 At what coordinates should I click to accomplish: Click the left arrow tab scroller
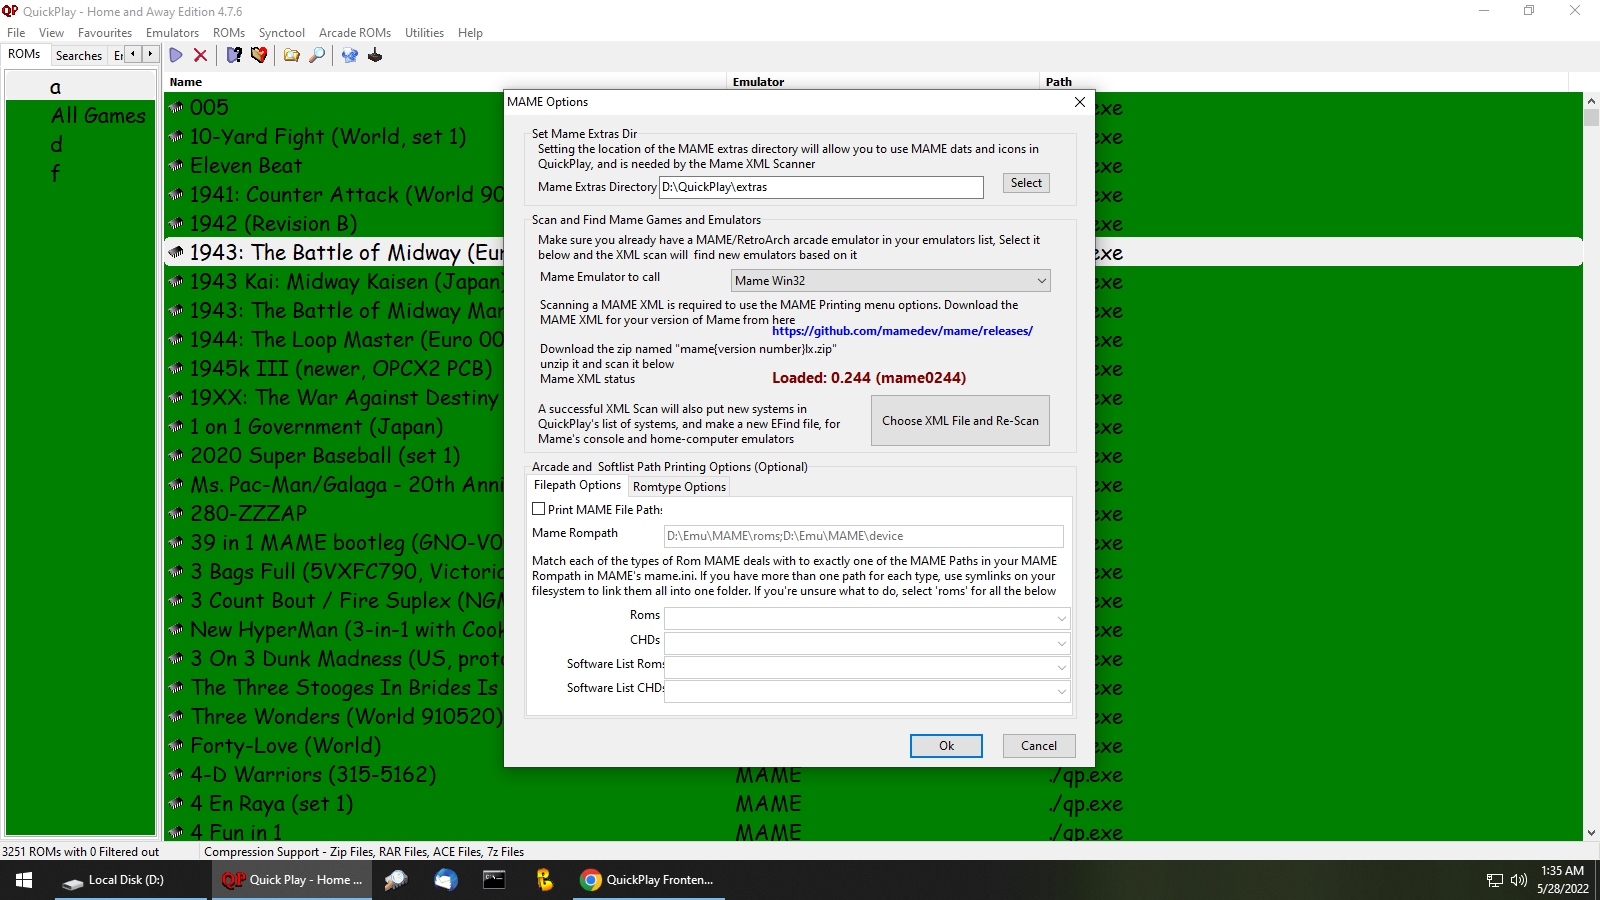point(133,54)
